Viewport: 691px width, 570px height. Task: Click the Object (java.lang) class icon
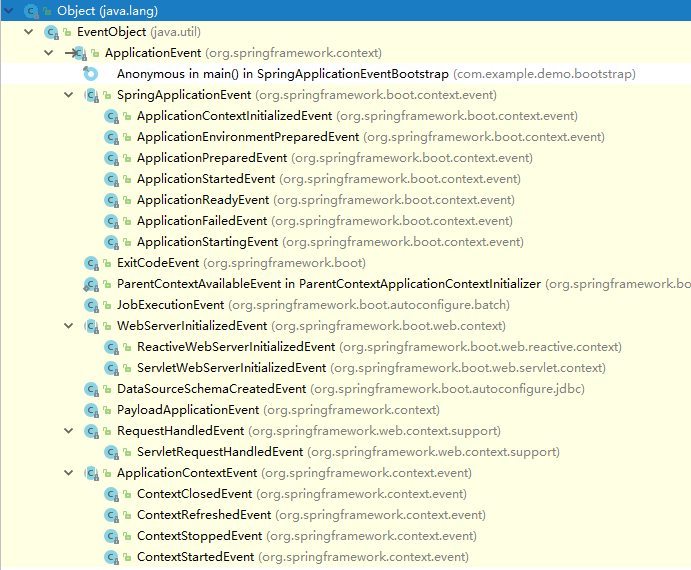click(x=31, y=11)
